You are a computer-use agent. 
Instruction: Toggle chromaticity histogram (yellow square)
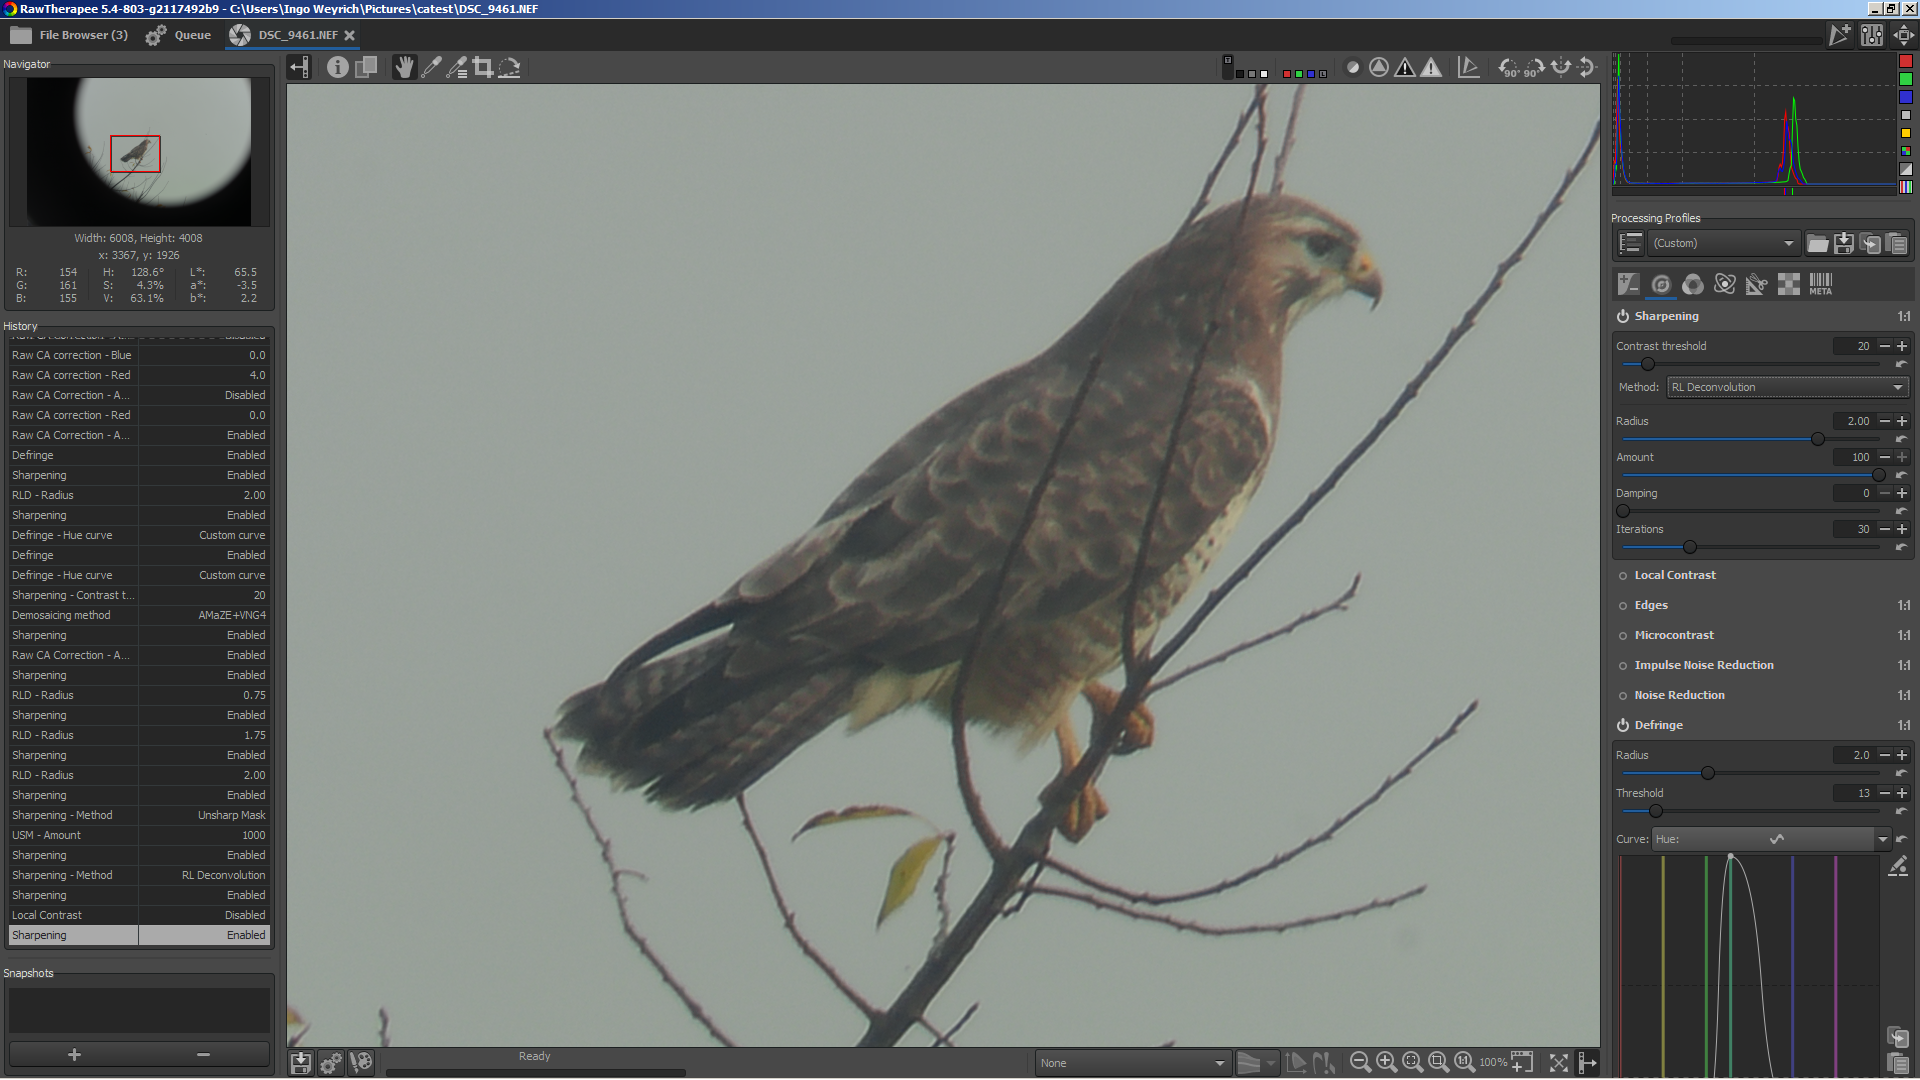click(1906, 133)
